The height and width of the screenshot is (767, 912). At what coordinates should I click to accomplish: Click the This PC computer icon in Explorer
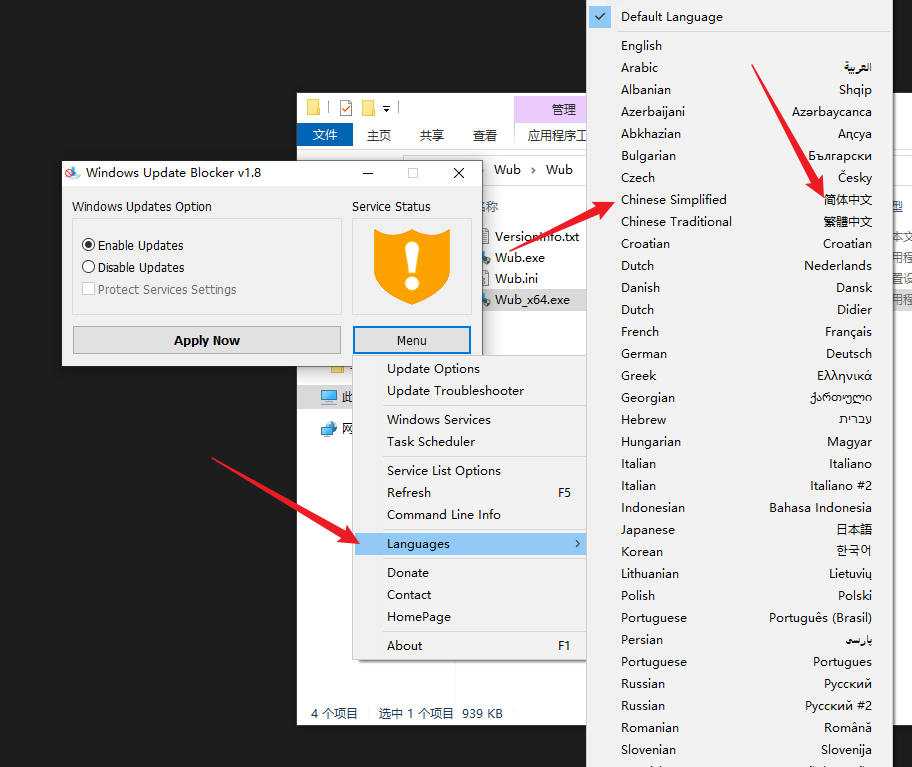(329, 397)
